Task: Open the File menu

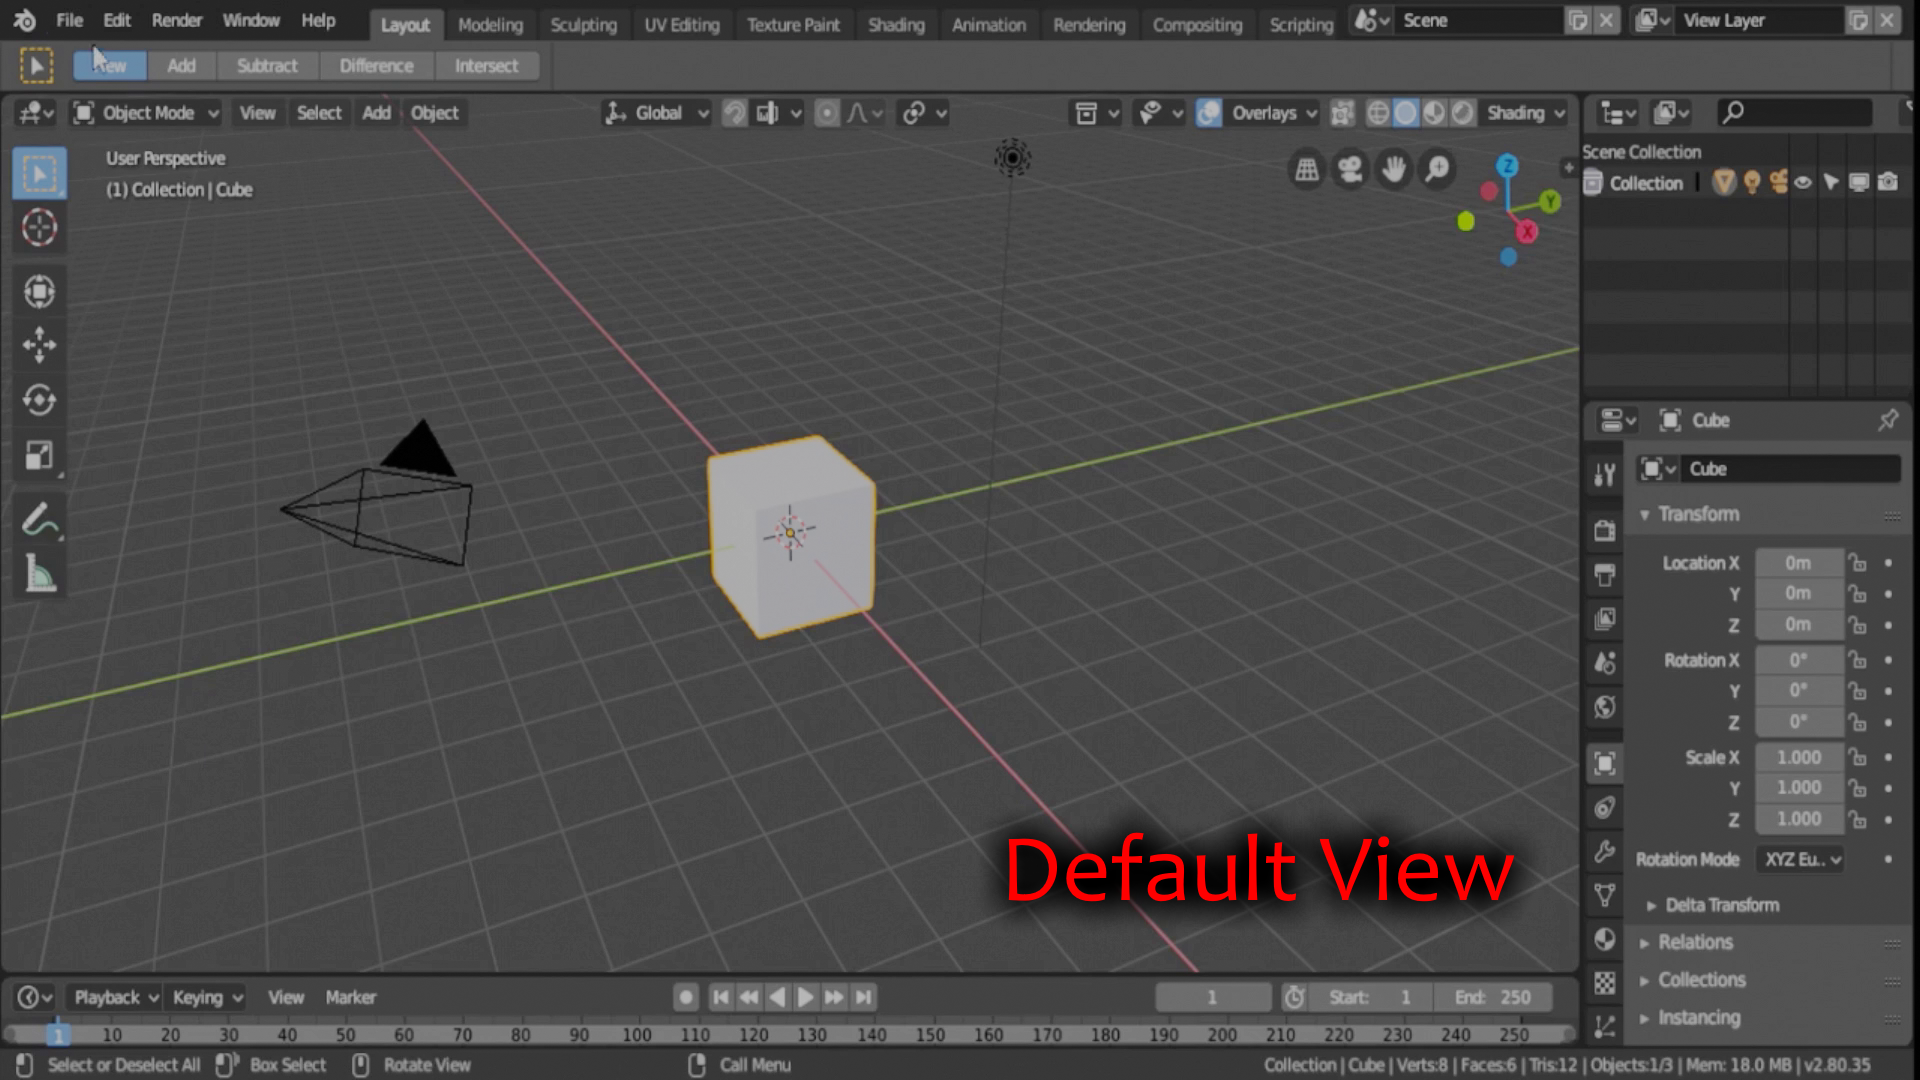Action: (x=69, y=20)
